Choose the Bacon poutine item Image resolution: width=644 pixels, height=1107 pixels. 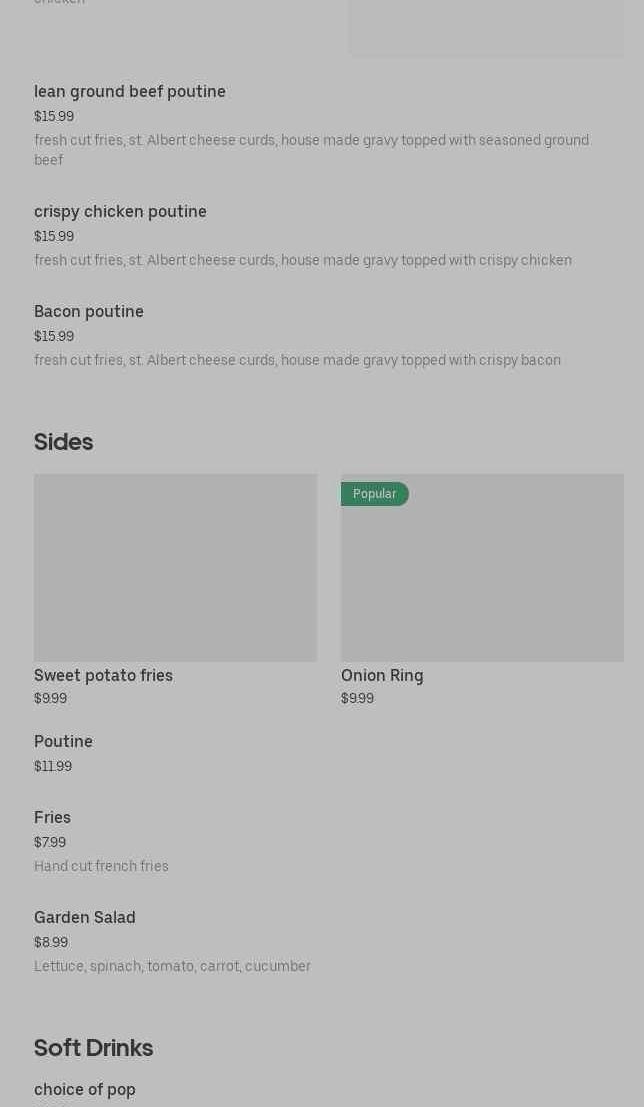[89, 312]
